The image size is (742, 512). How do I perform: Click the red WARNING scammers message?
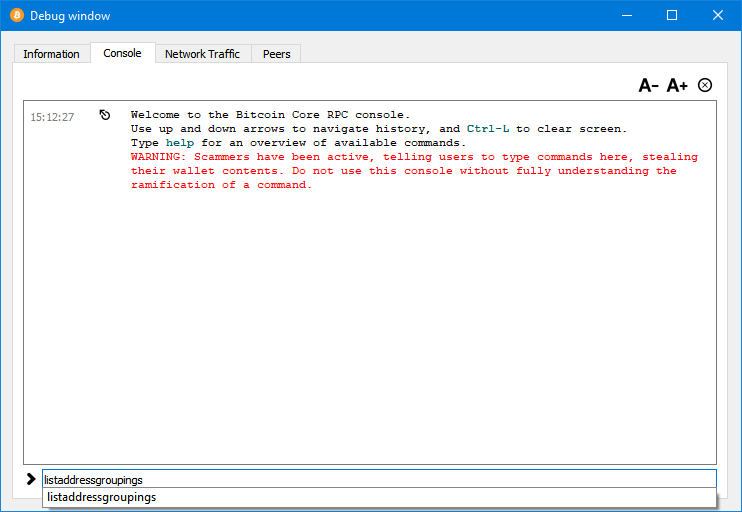click(414, 171)
